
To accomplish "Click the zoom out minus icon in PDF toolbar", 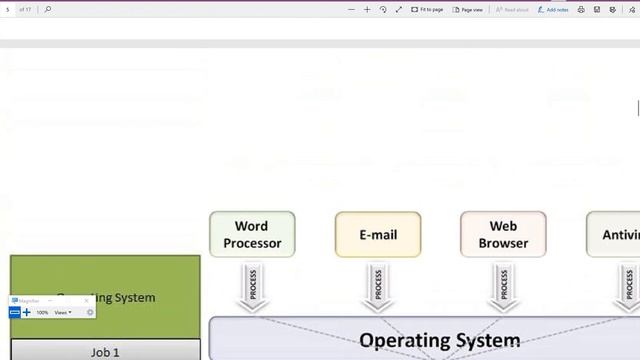I will click(351, 9).
